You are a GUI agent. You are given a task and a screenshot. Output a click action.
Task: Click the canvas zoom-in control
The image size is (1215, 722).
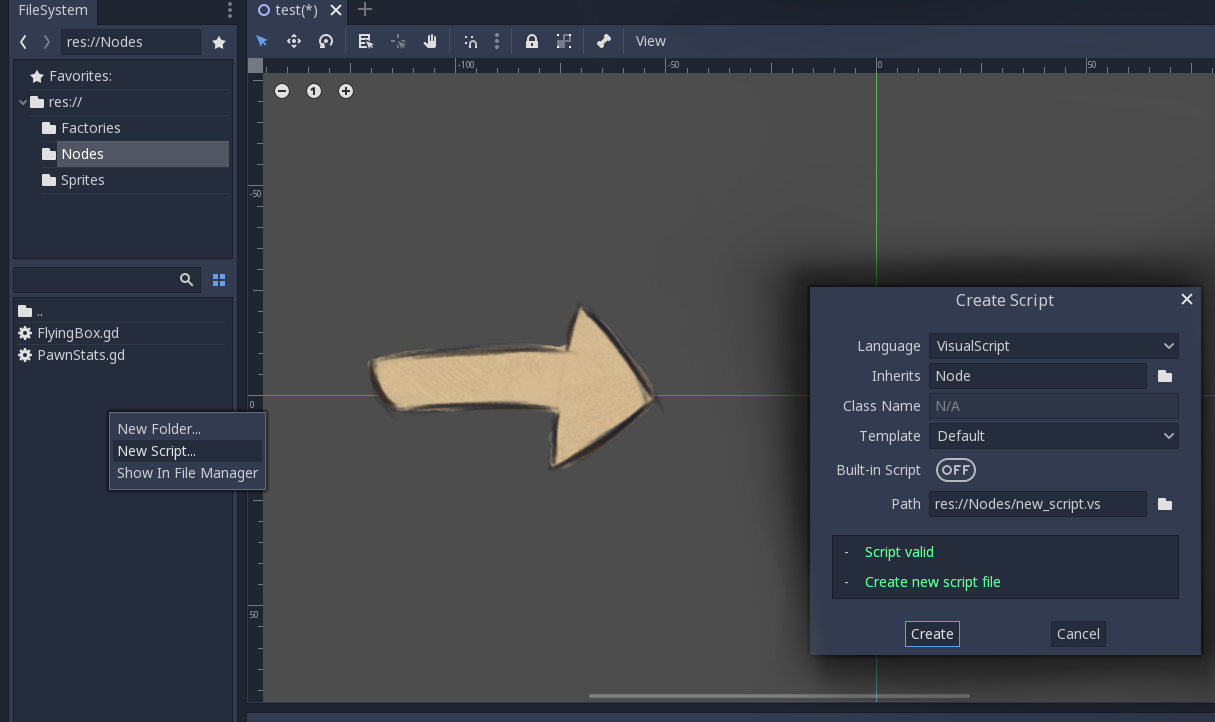click(x=345, y=91)
